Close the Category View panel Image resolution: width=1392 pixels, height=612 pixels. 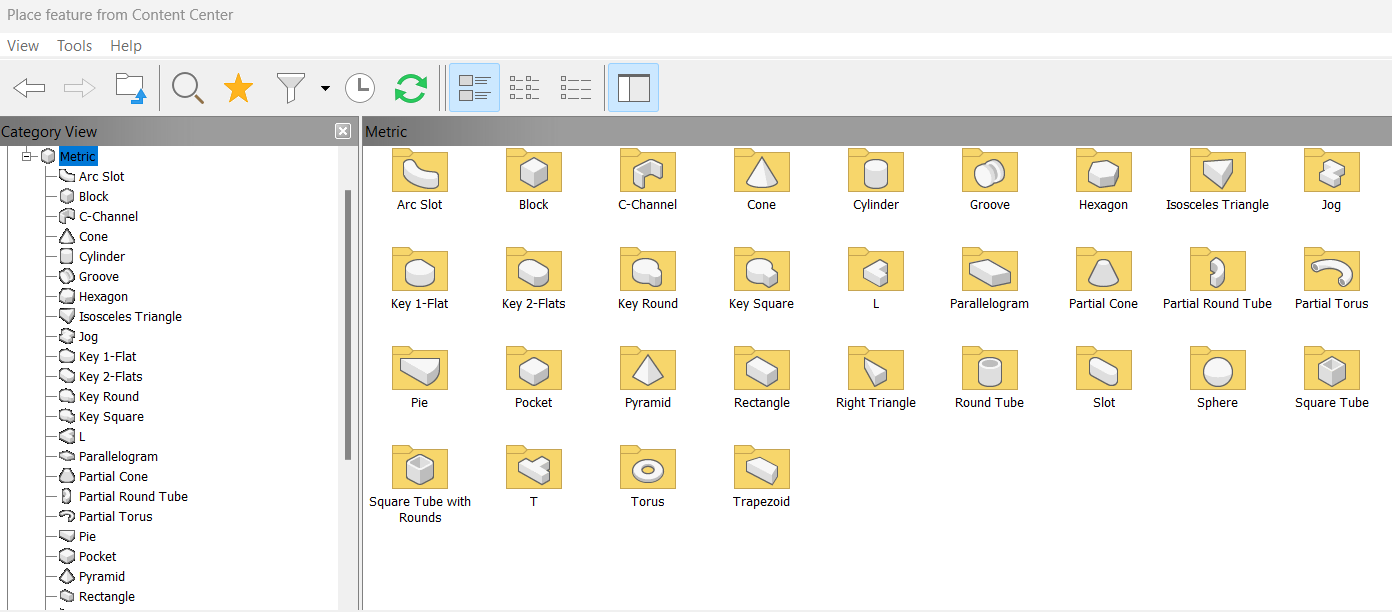[x=343, y=131]
